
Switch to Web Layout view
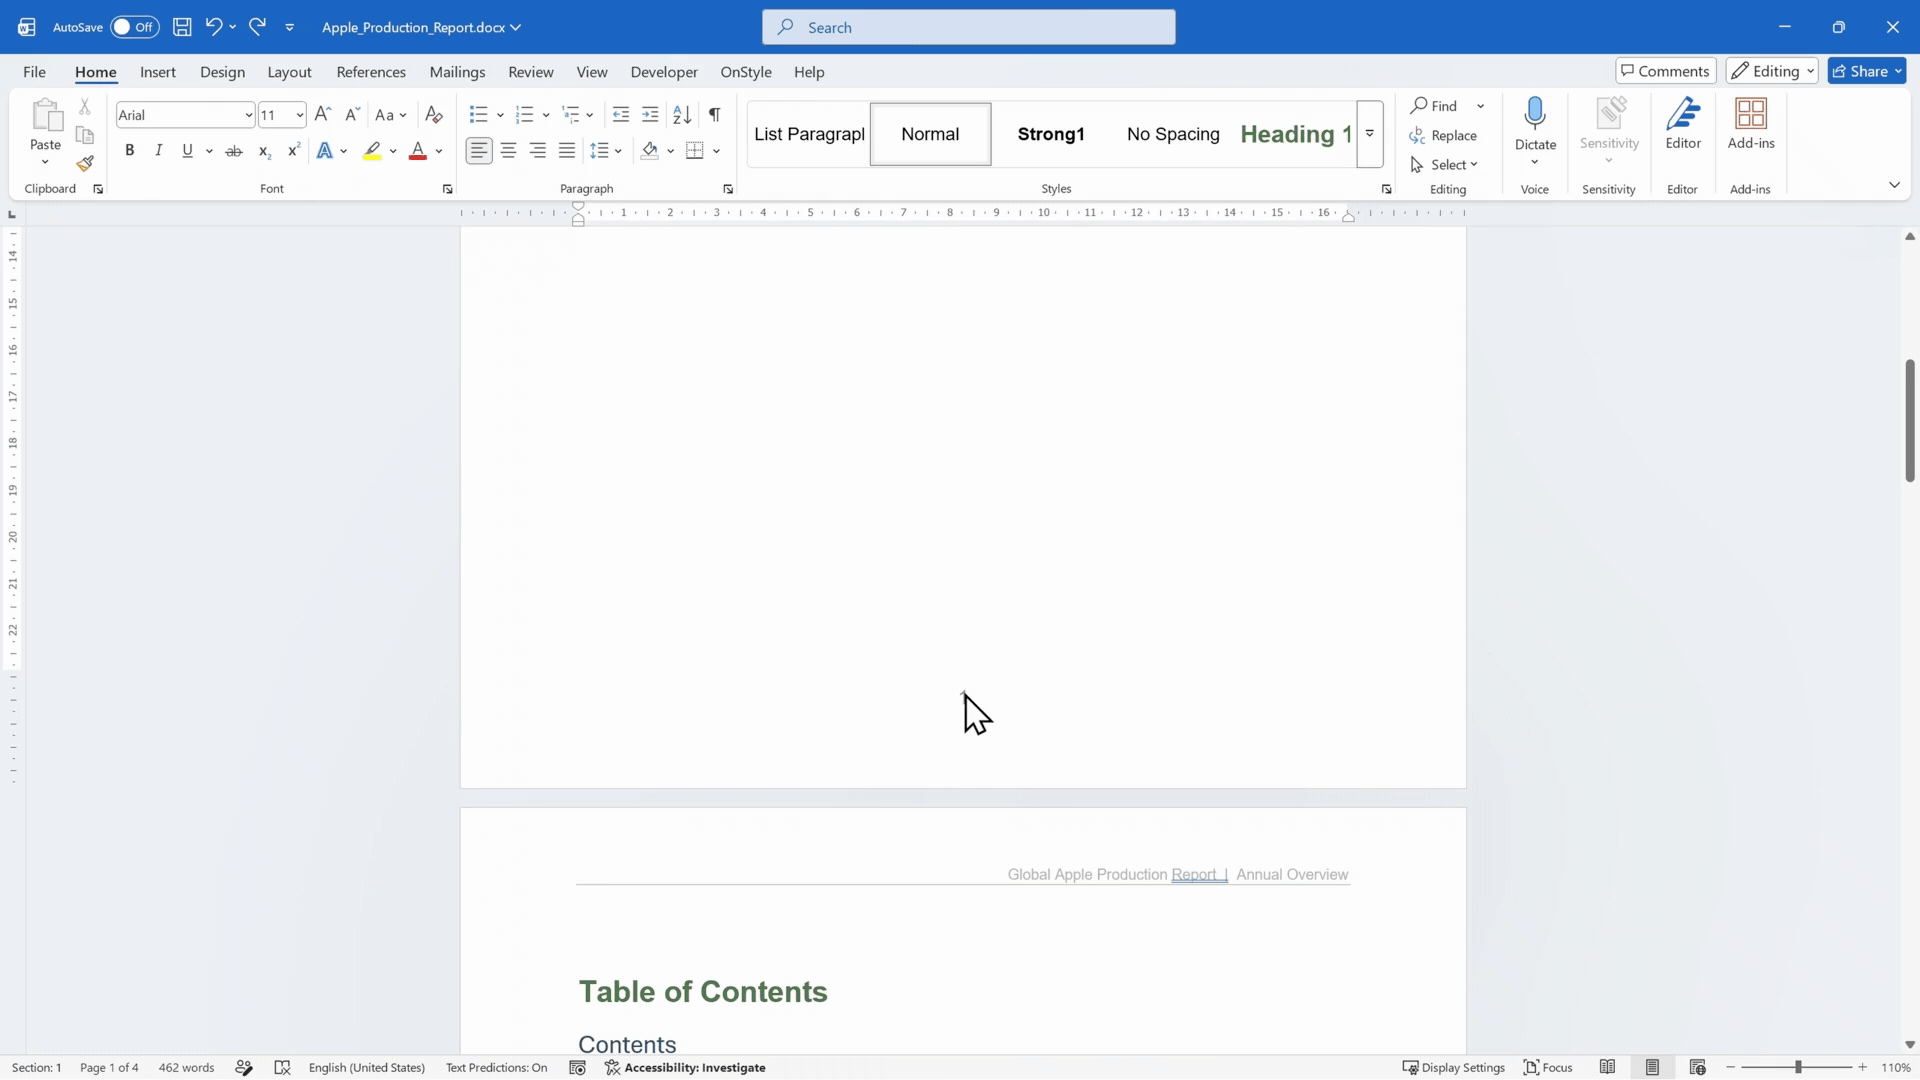[x=1697, y=1067]
